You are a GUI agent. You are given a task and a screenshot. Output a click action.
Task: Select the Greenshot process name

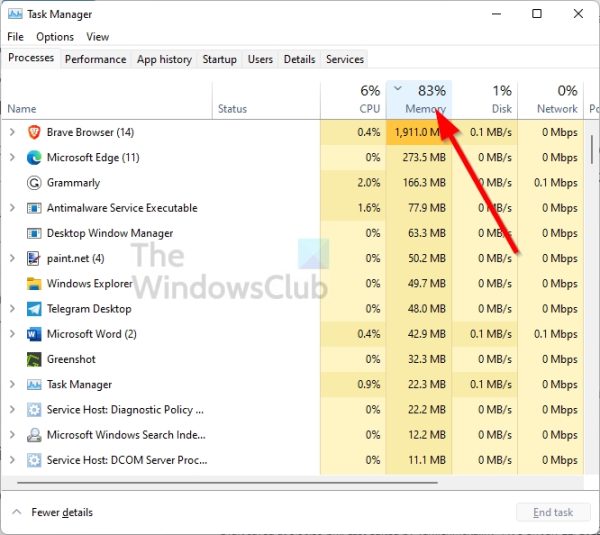click(71, 360)
